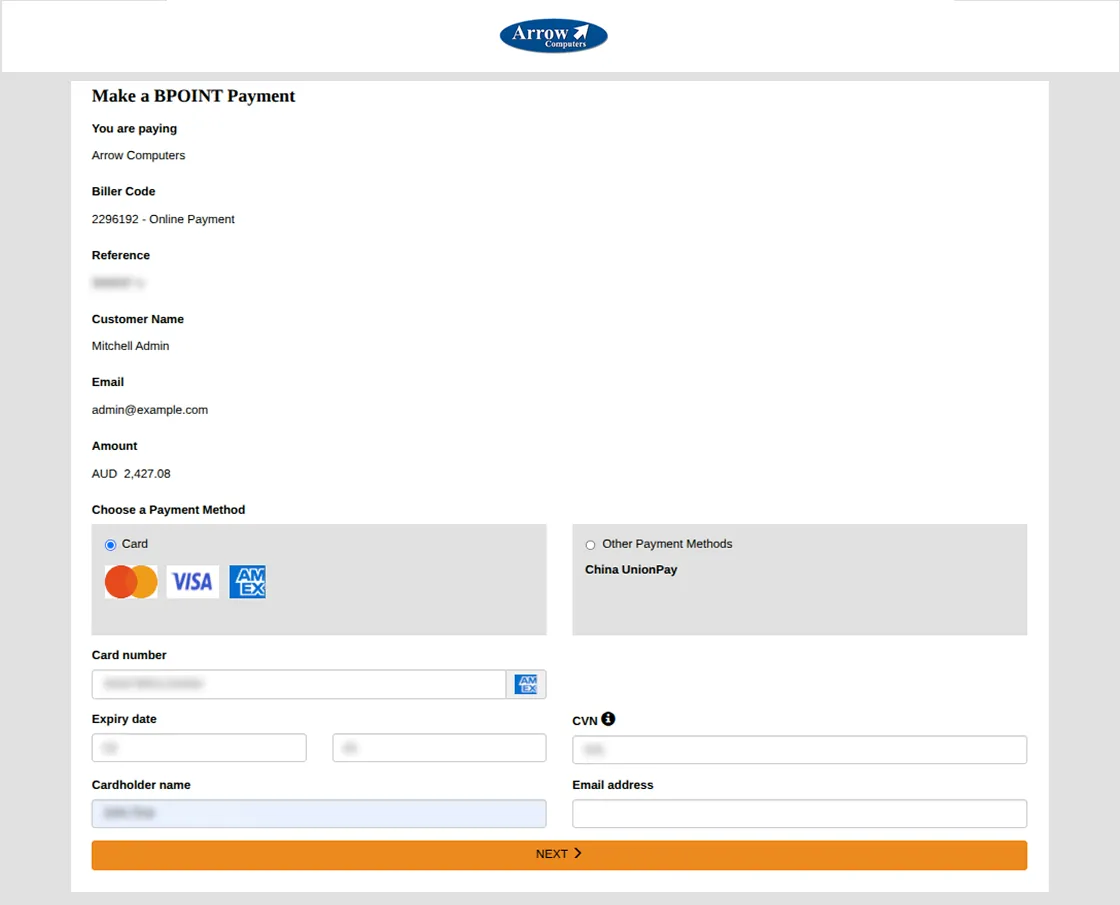Click the China UnionPay label
The height and width of the screenshot is (905, 1120).
point(631,569)
